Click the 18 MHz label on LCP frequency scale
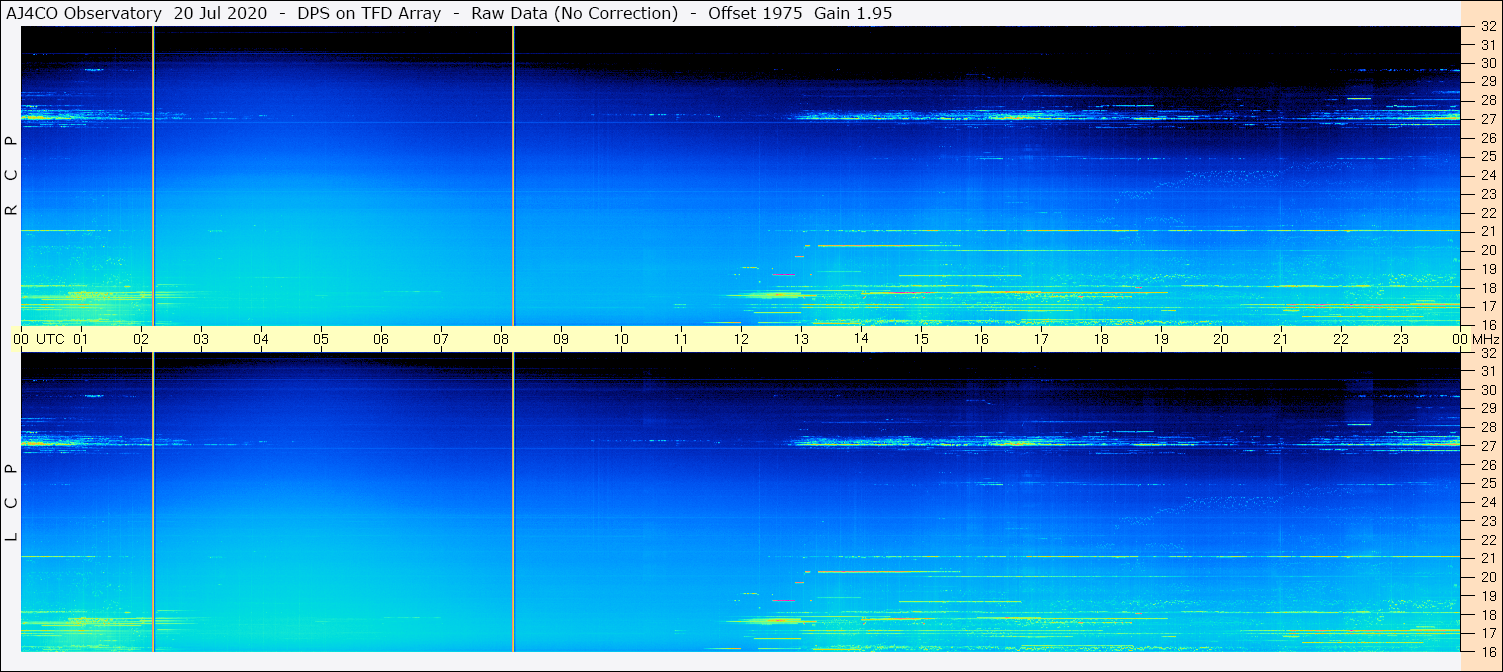 pyautogui.click(x=1488, y=615)
